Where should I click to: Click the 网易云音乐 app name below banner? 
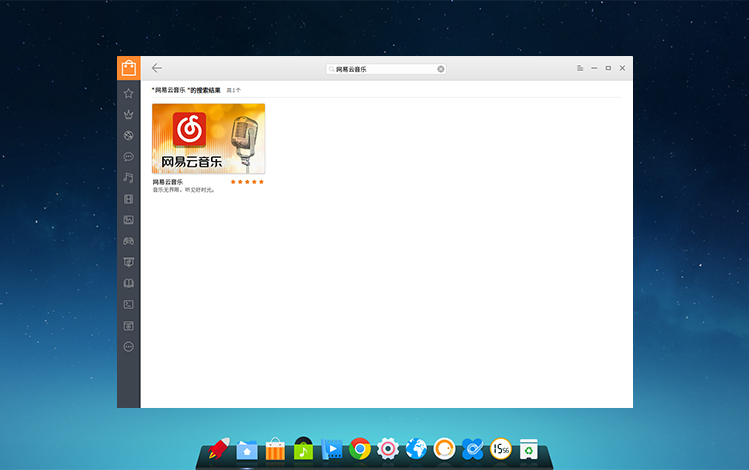[x=168, y=182]
